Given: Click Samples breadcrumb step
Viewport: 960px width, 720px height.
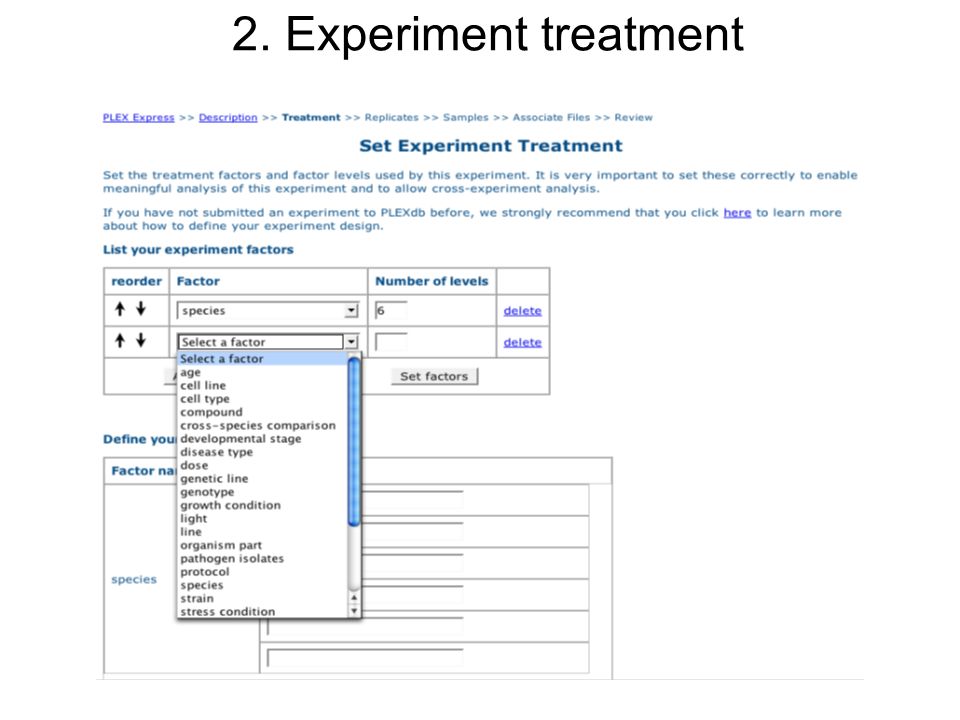Looking at the screenshot, I should tap(465, 118).
